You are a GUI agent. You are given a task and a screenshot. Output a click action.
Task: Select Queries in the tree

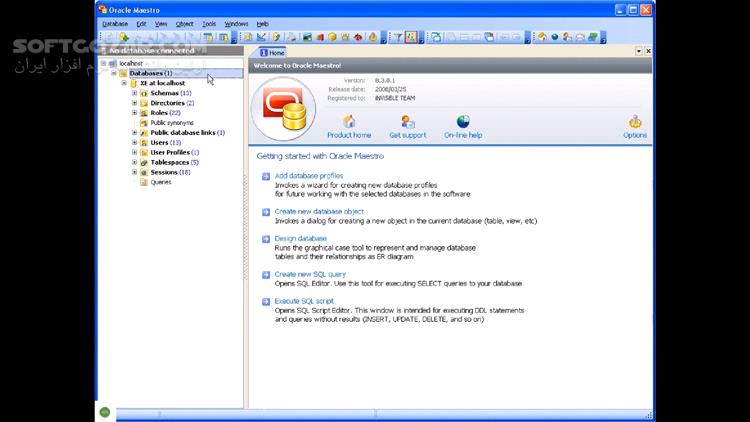click(x=161, y=182)
